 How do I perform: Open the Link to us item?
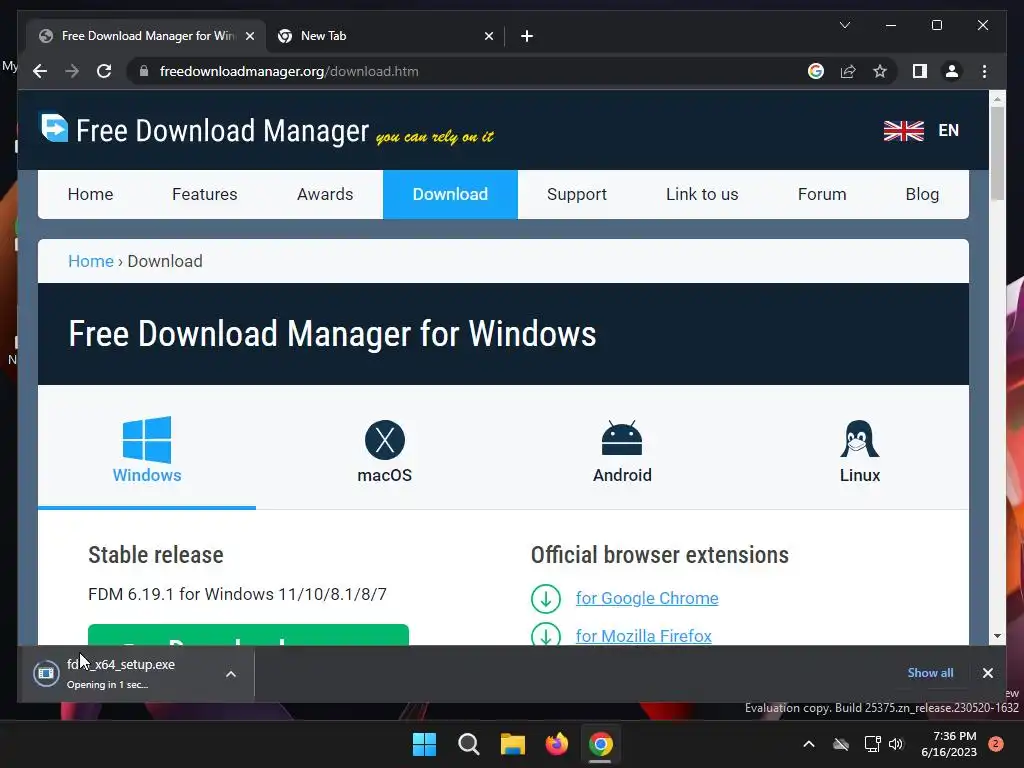click(x=702, y=194)
